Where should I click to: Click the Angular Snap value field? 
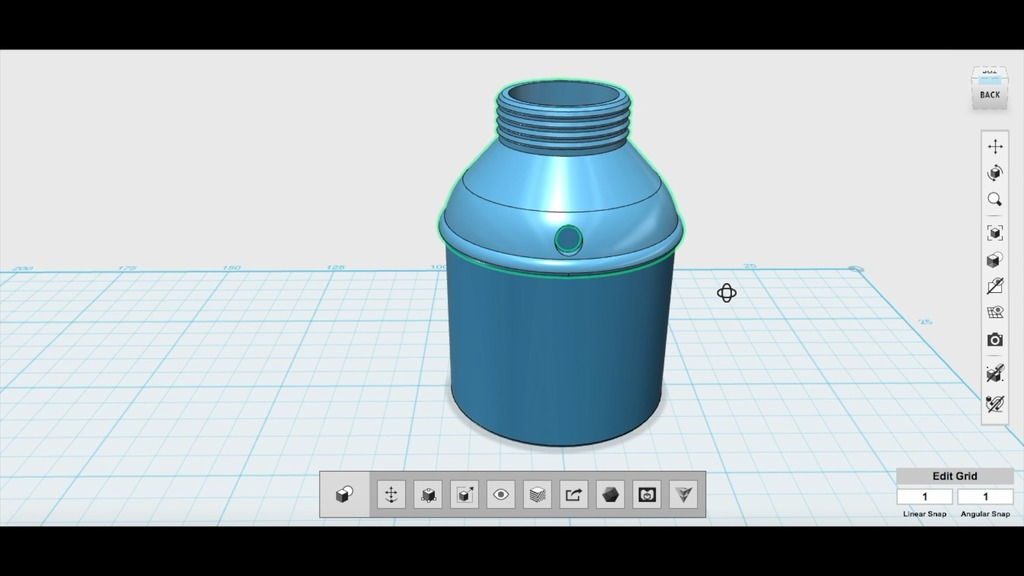[985, 497]
